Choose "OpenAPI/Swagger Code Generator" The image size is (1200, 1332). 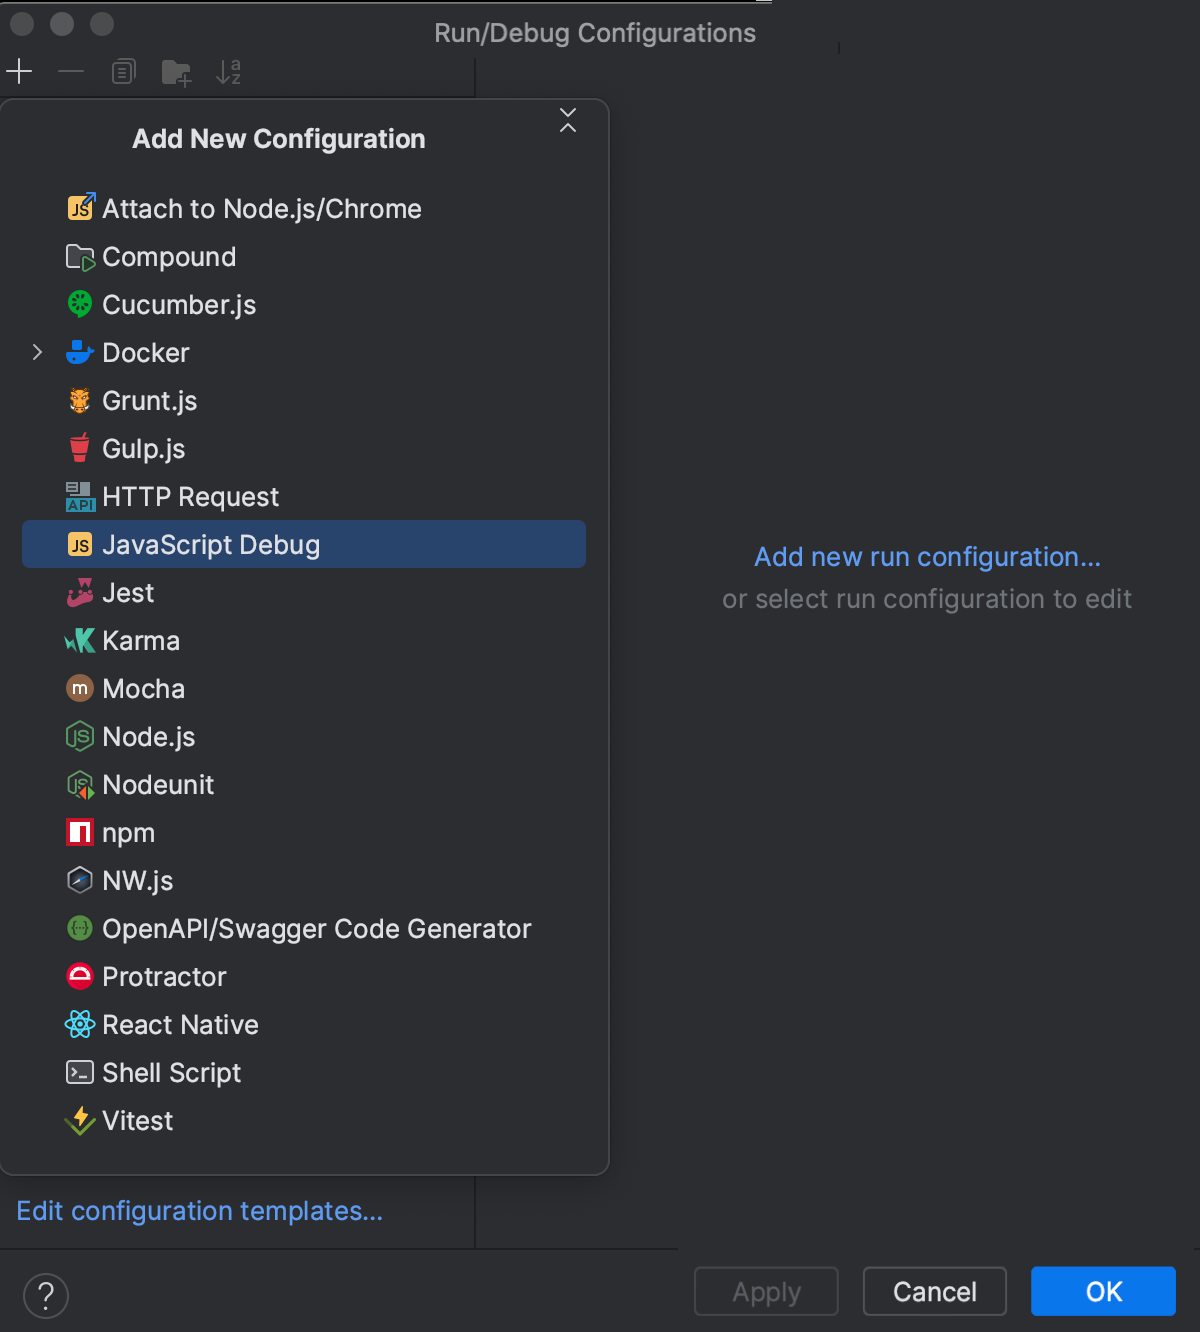(x=316, y=928)
